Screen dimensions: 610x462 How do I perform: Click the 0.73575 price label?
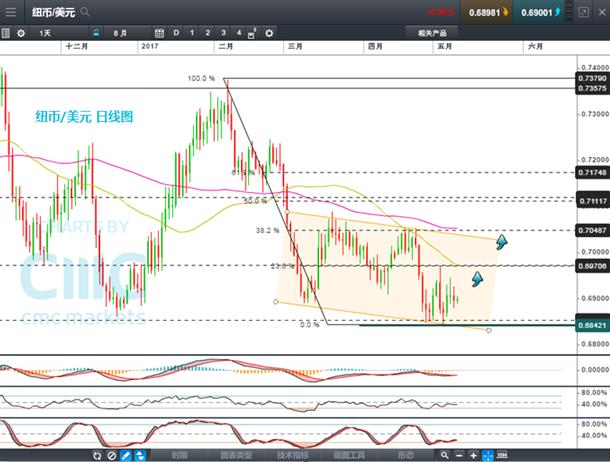point(592,88)
